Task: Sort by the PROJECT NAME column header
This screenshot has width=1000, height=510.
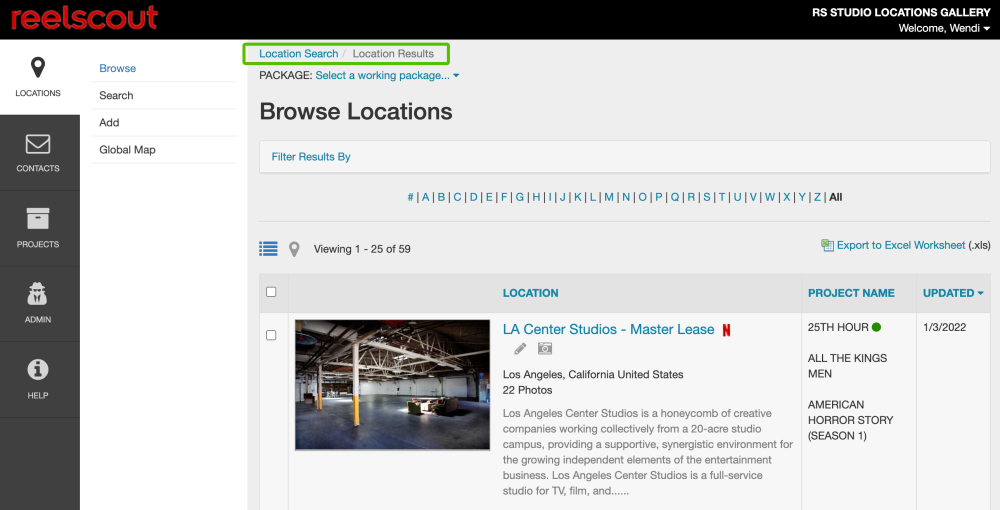Action: (851, 293)
